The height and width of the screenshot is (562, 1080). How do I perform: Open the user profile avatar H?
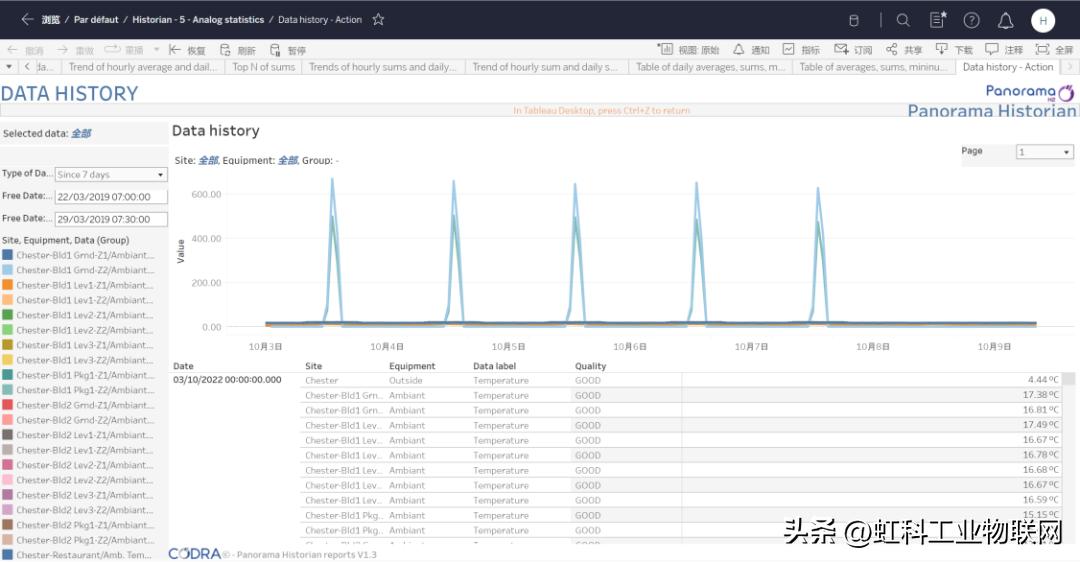pyautogui.click(x=1043, y=20)
